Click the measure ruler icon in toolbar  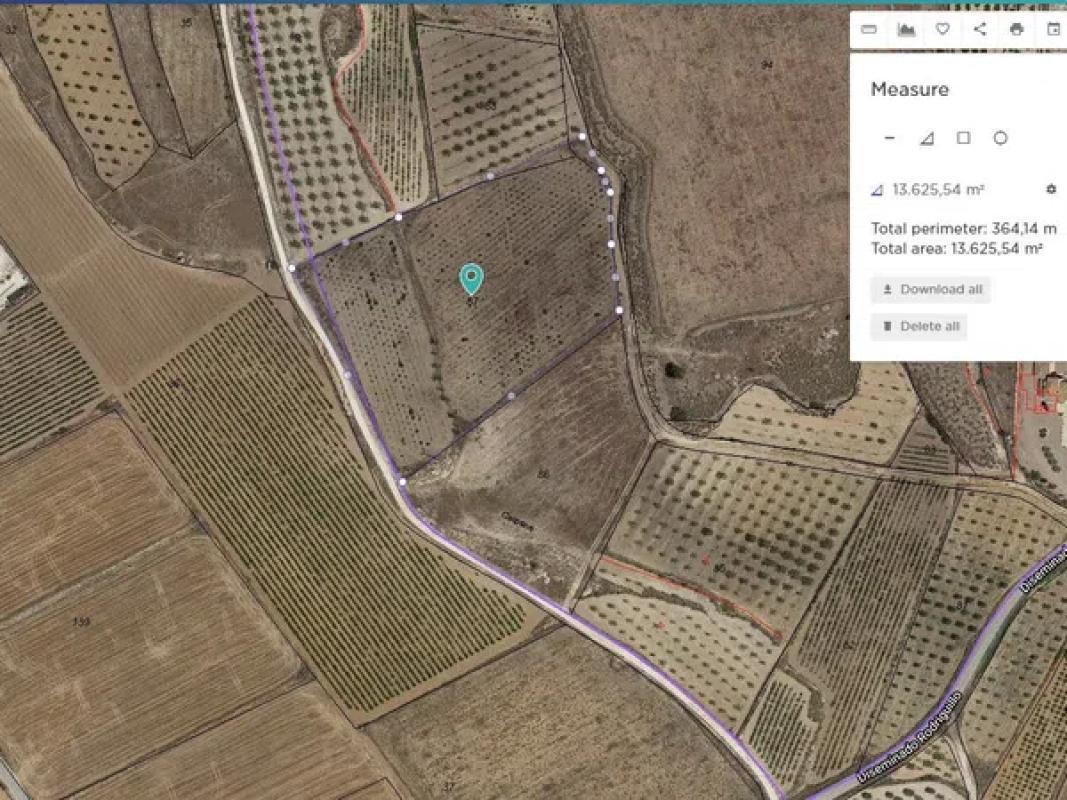(x=869, y=29)
